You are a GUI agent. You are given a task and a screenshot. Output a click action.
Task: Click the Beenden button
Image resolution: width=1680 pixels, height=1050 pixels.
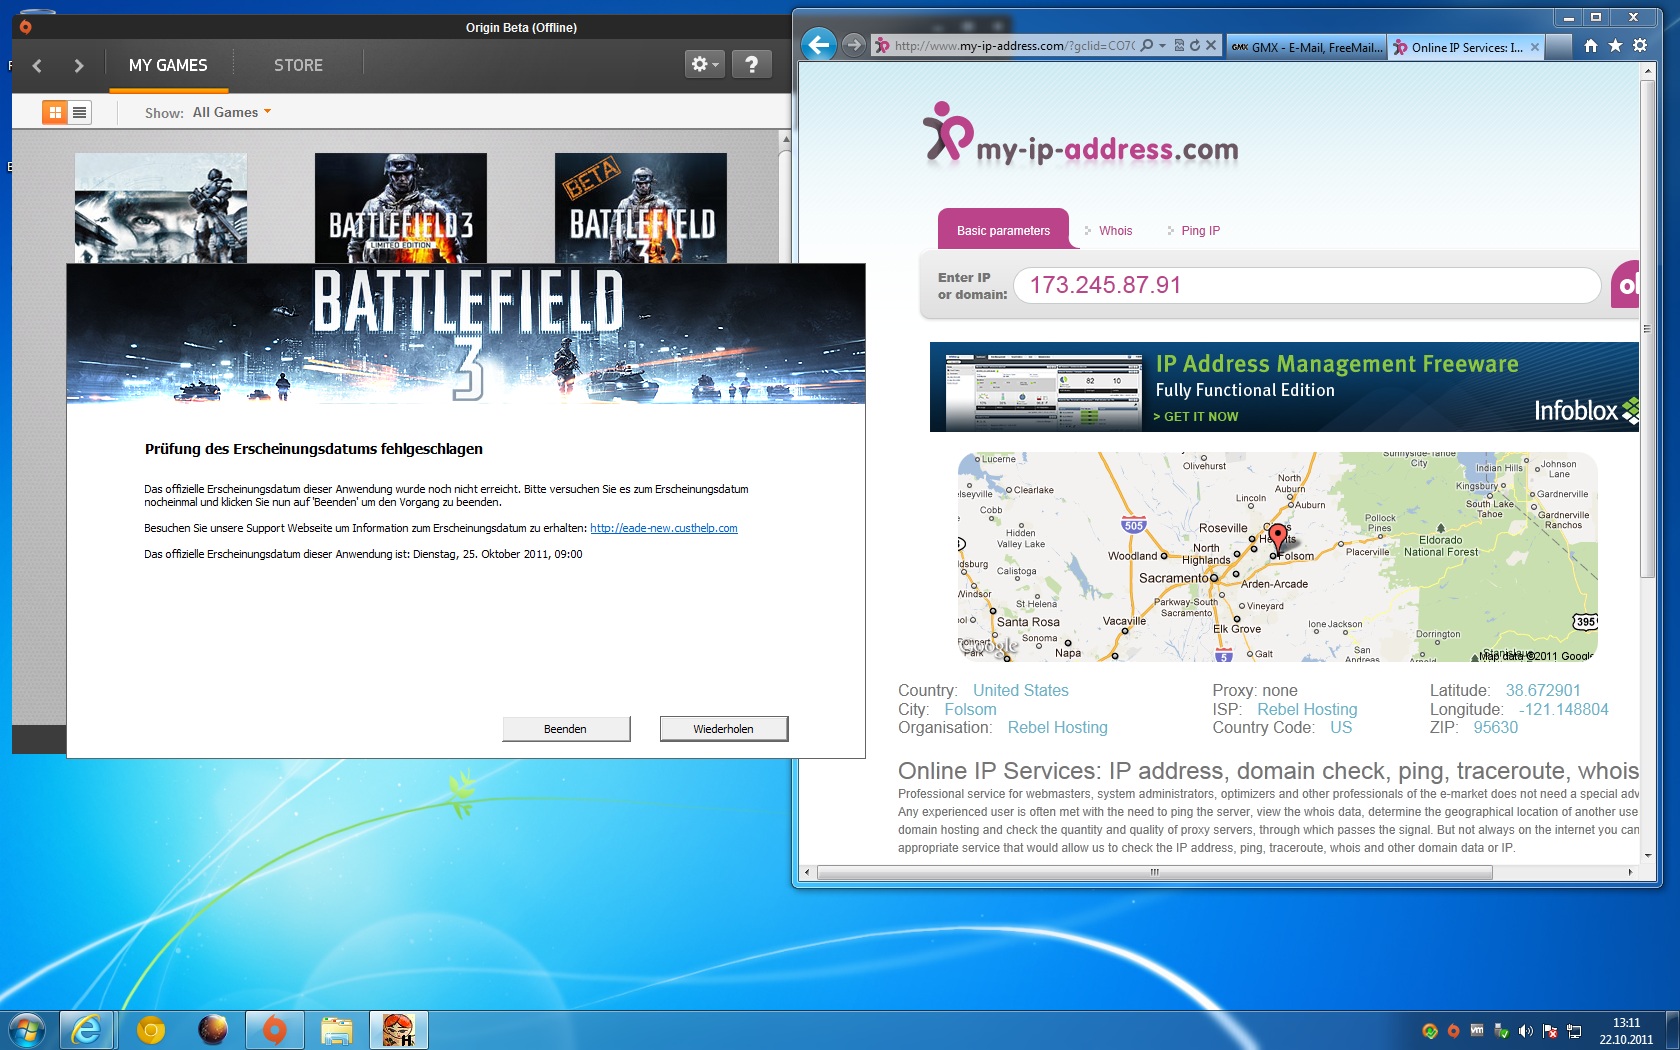click(x=566, y=729)
